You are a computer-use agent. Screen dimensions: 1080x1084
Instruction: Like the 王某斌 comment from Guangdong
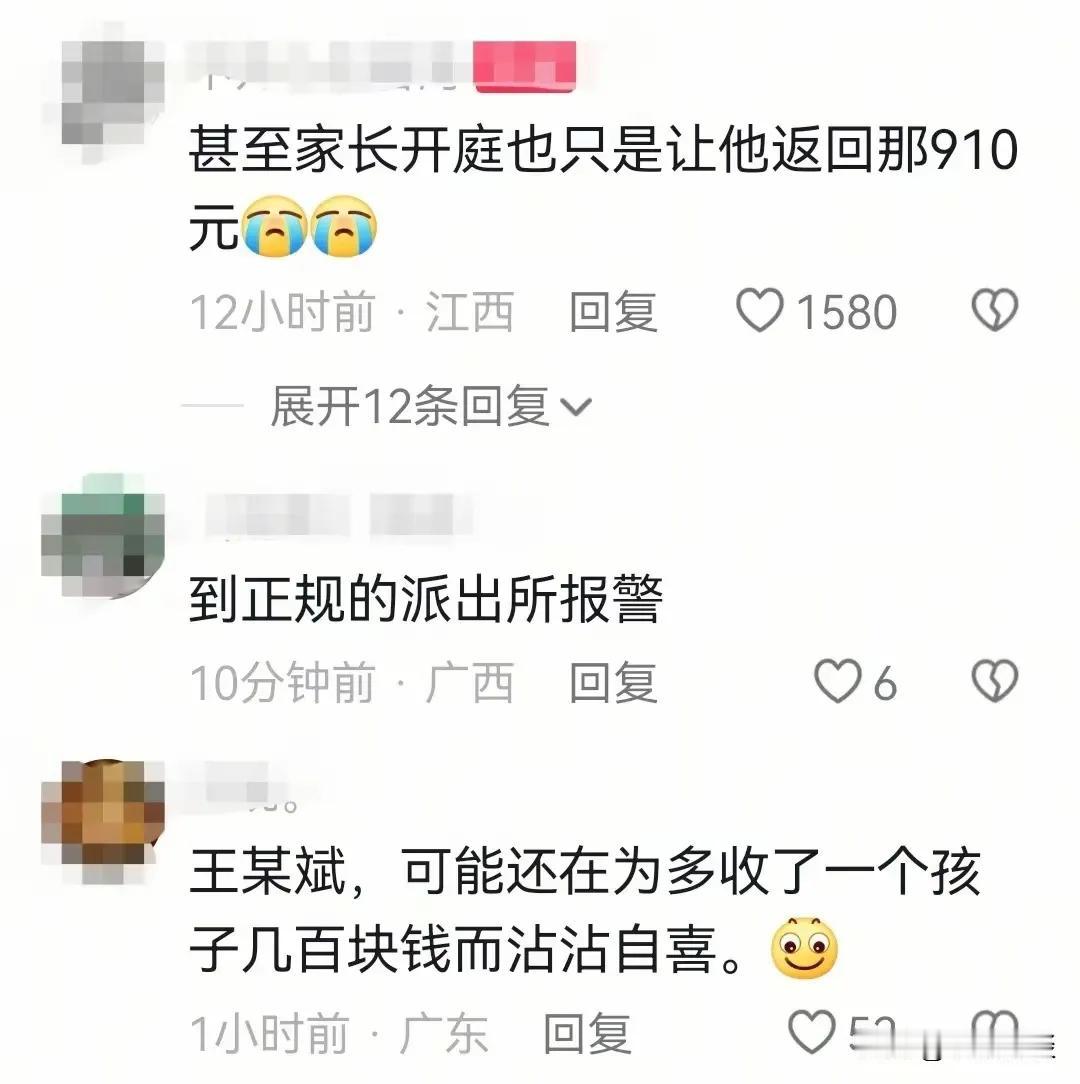tap(812, 1031)
